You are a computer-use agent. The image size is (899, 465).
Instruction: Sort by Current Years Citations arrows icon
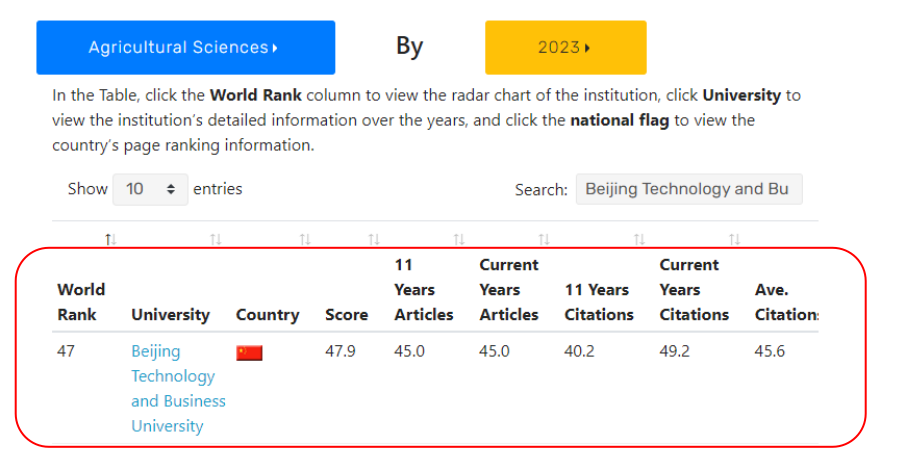[734, 239]
